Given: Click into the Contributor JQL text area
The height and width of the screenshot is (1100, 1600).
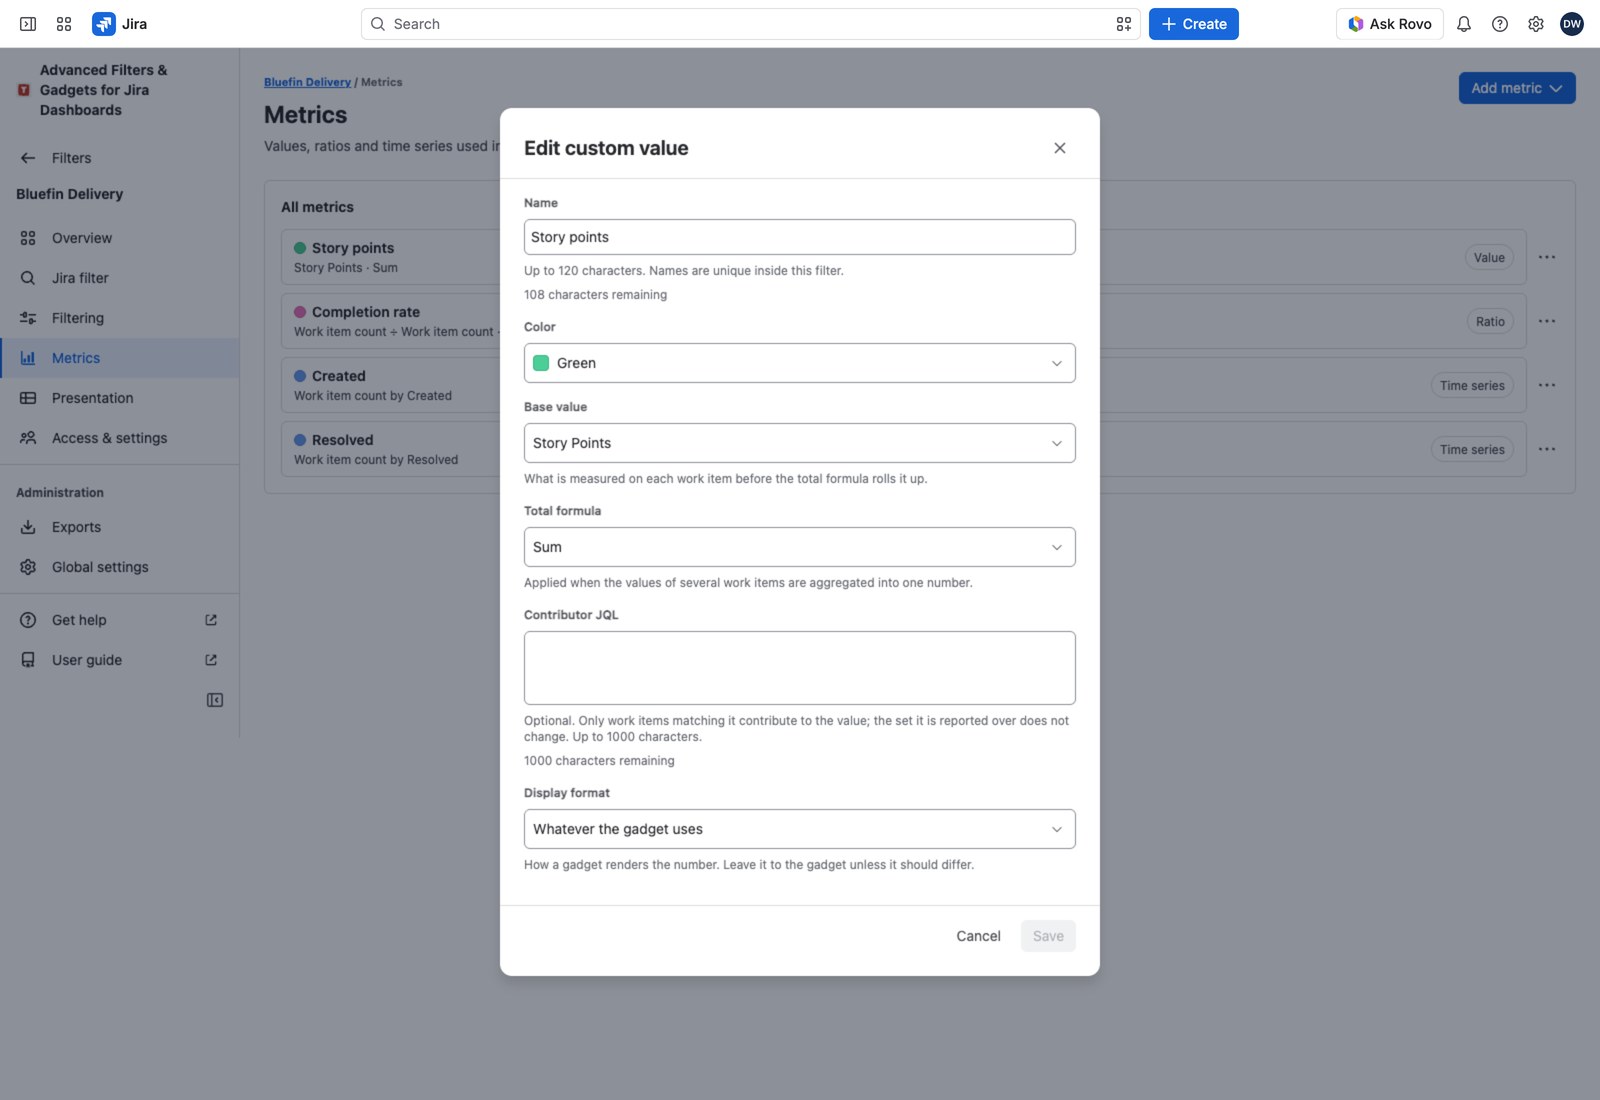Looking at the screenshot, I should coord(800,668).
